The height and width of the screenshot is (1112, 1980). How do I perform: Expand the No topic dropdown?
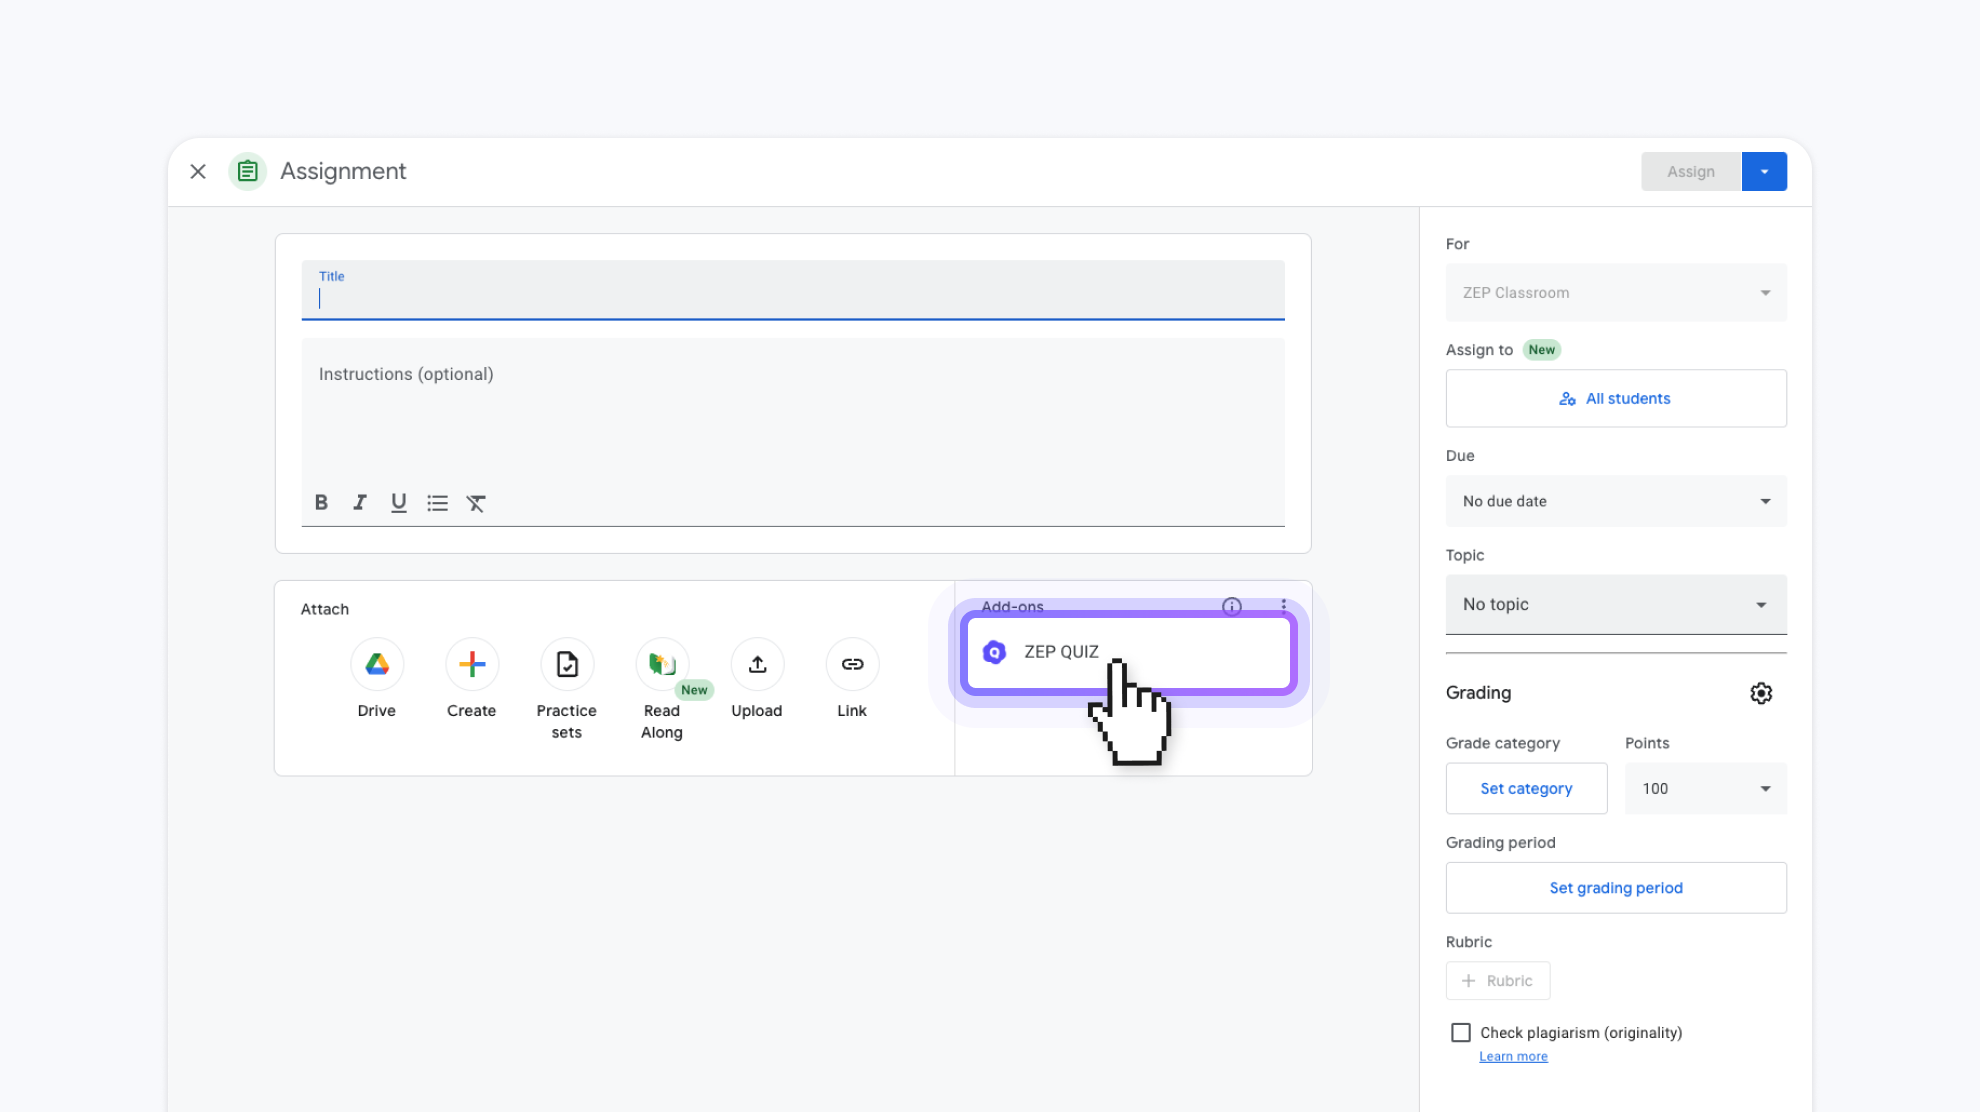1616,604
